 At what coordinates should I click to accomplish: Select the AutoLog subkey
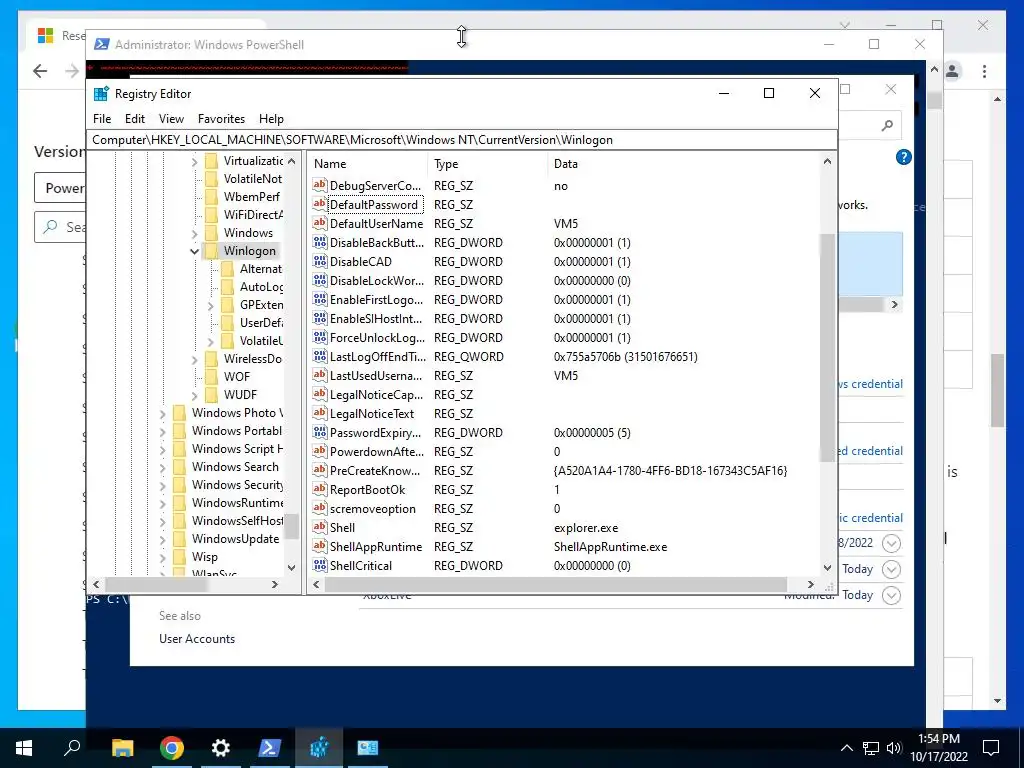(261, 287)
